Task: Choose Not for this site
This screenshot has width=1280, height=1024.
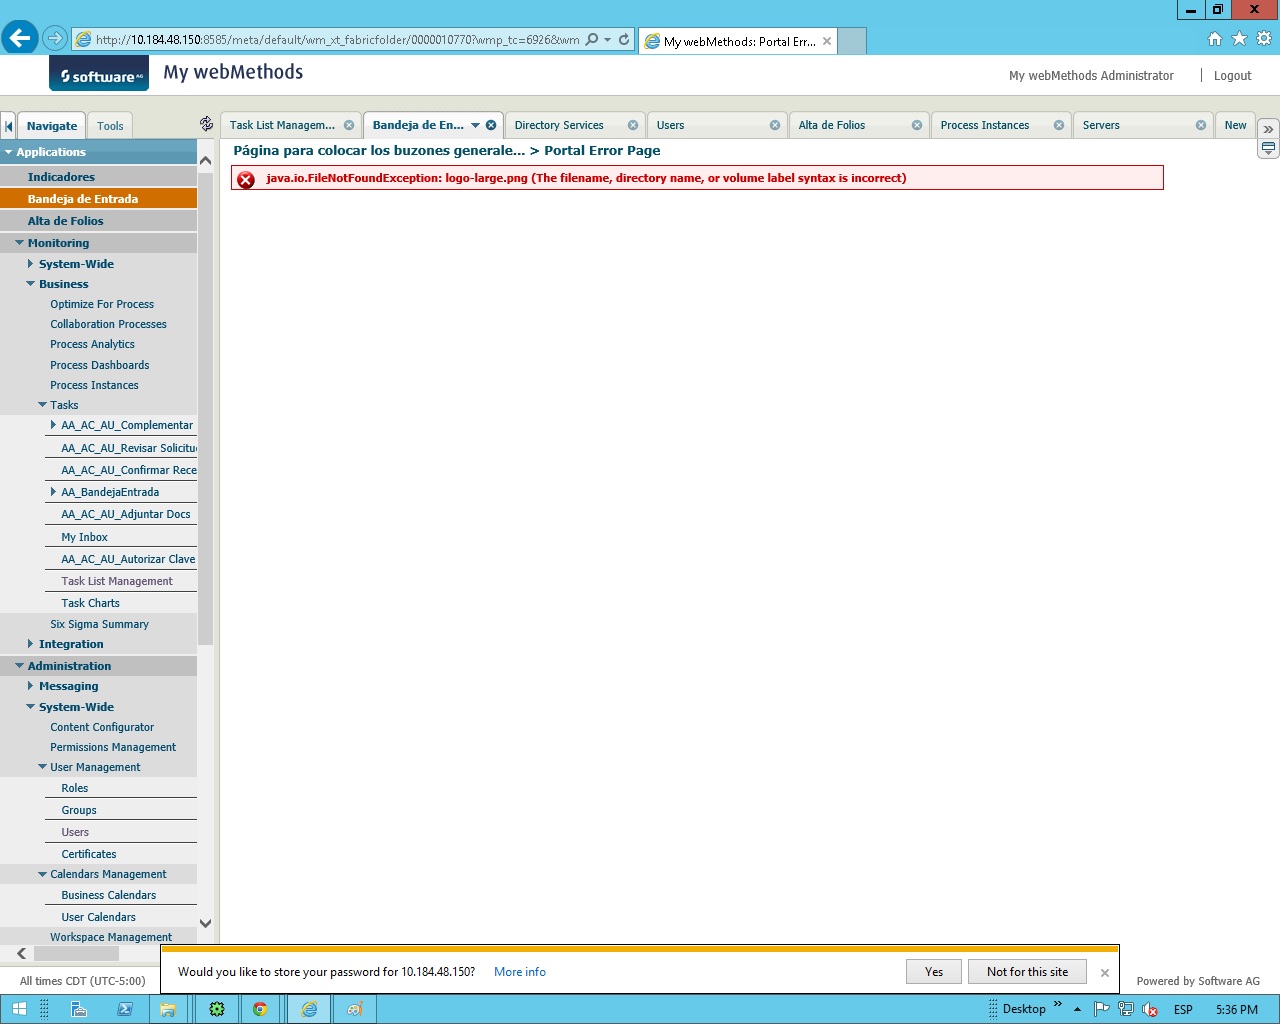Action: click(x=1027, y=972)
